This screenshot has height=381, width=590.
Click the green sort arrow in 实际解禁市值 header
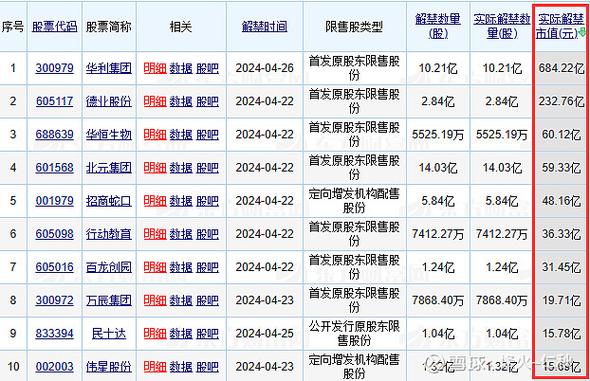(582, 33)
